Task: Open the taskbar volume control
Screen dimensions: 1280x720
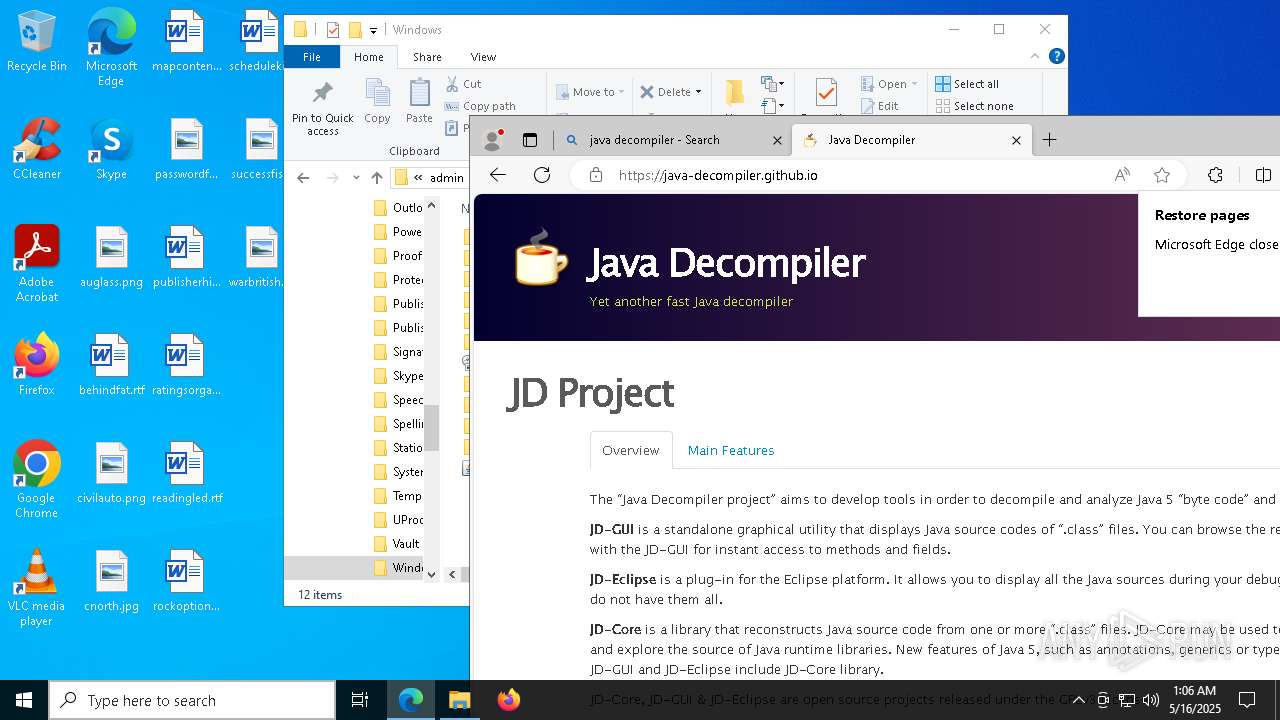Action: [x=1151, y=700]
